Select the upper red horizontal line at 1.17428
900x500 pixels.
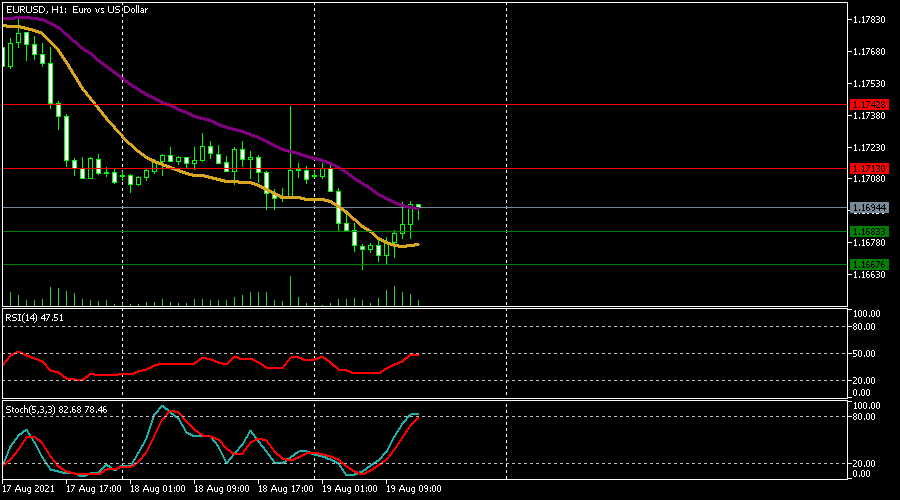[x=425, y=105]
